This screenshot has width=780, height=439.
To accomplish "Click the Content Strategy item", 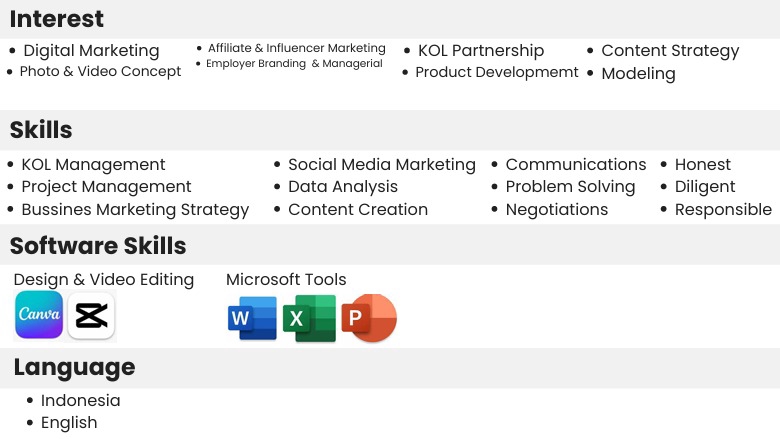I will (x=670, y=51).
